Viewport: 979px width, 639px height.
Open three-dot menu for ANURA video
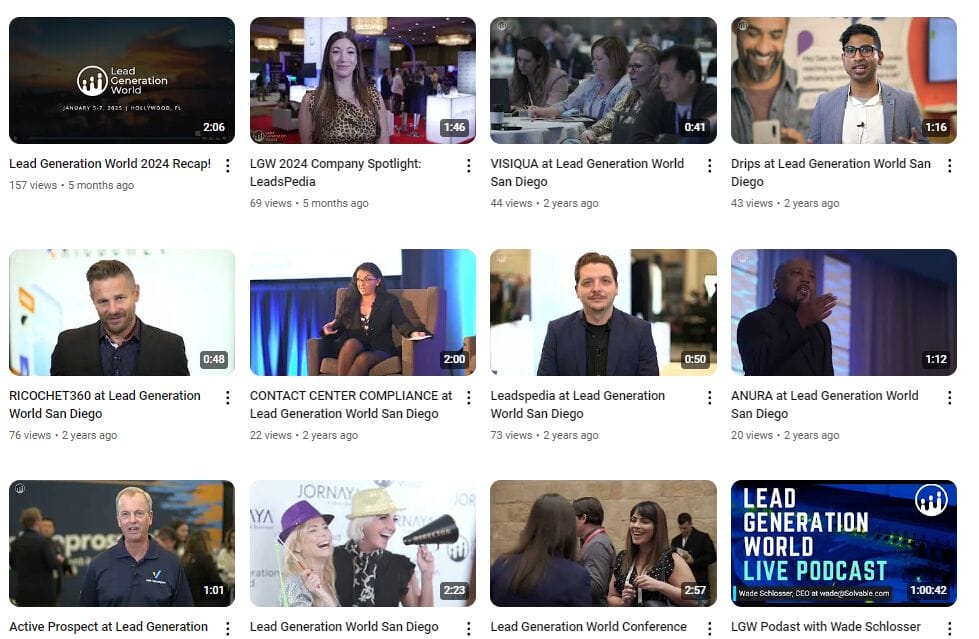point(950,397)
